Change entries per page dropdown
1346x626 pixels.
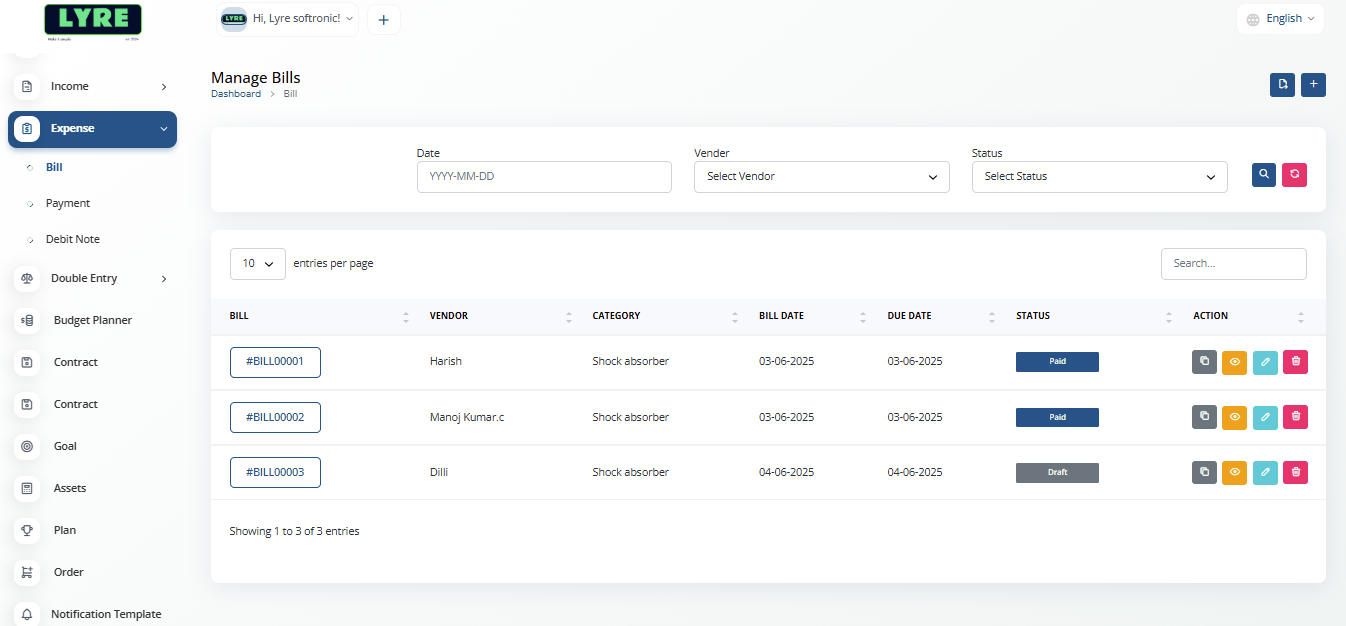[x=258, y=264]
